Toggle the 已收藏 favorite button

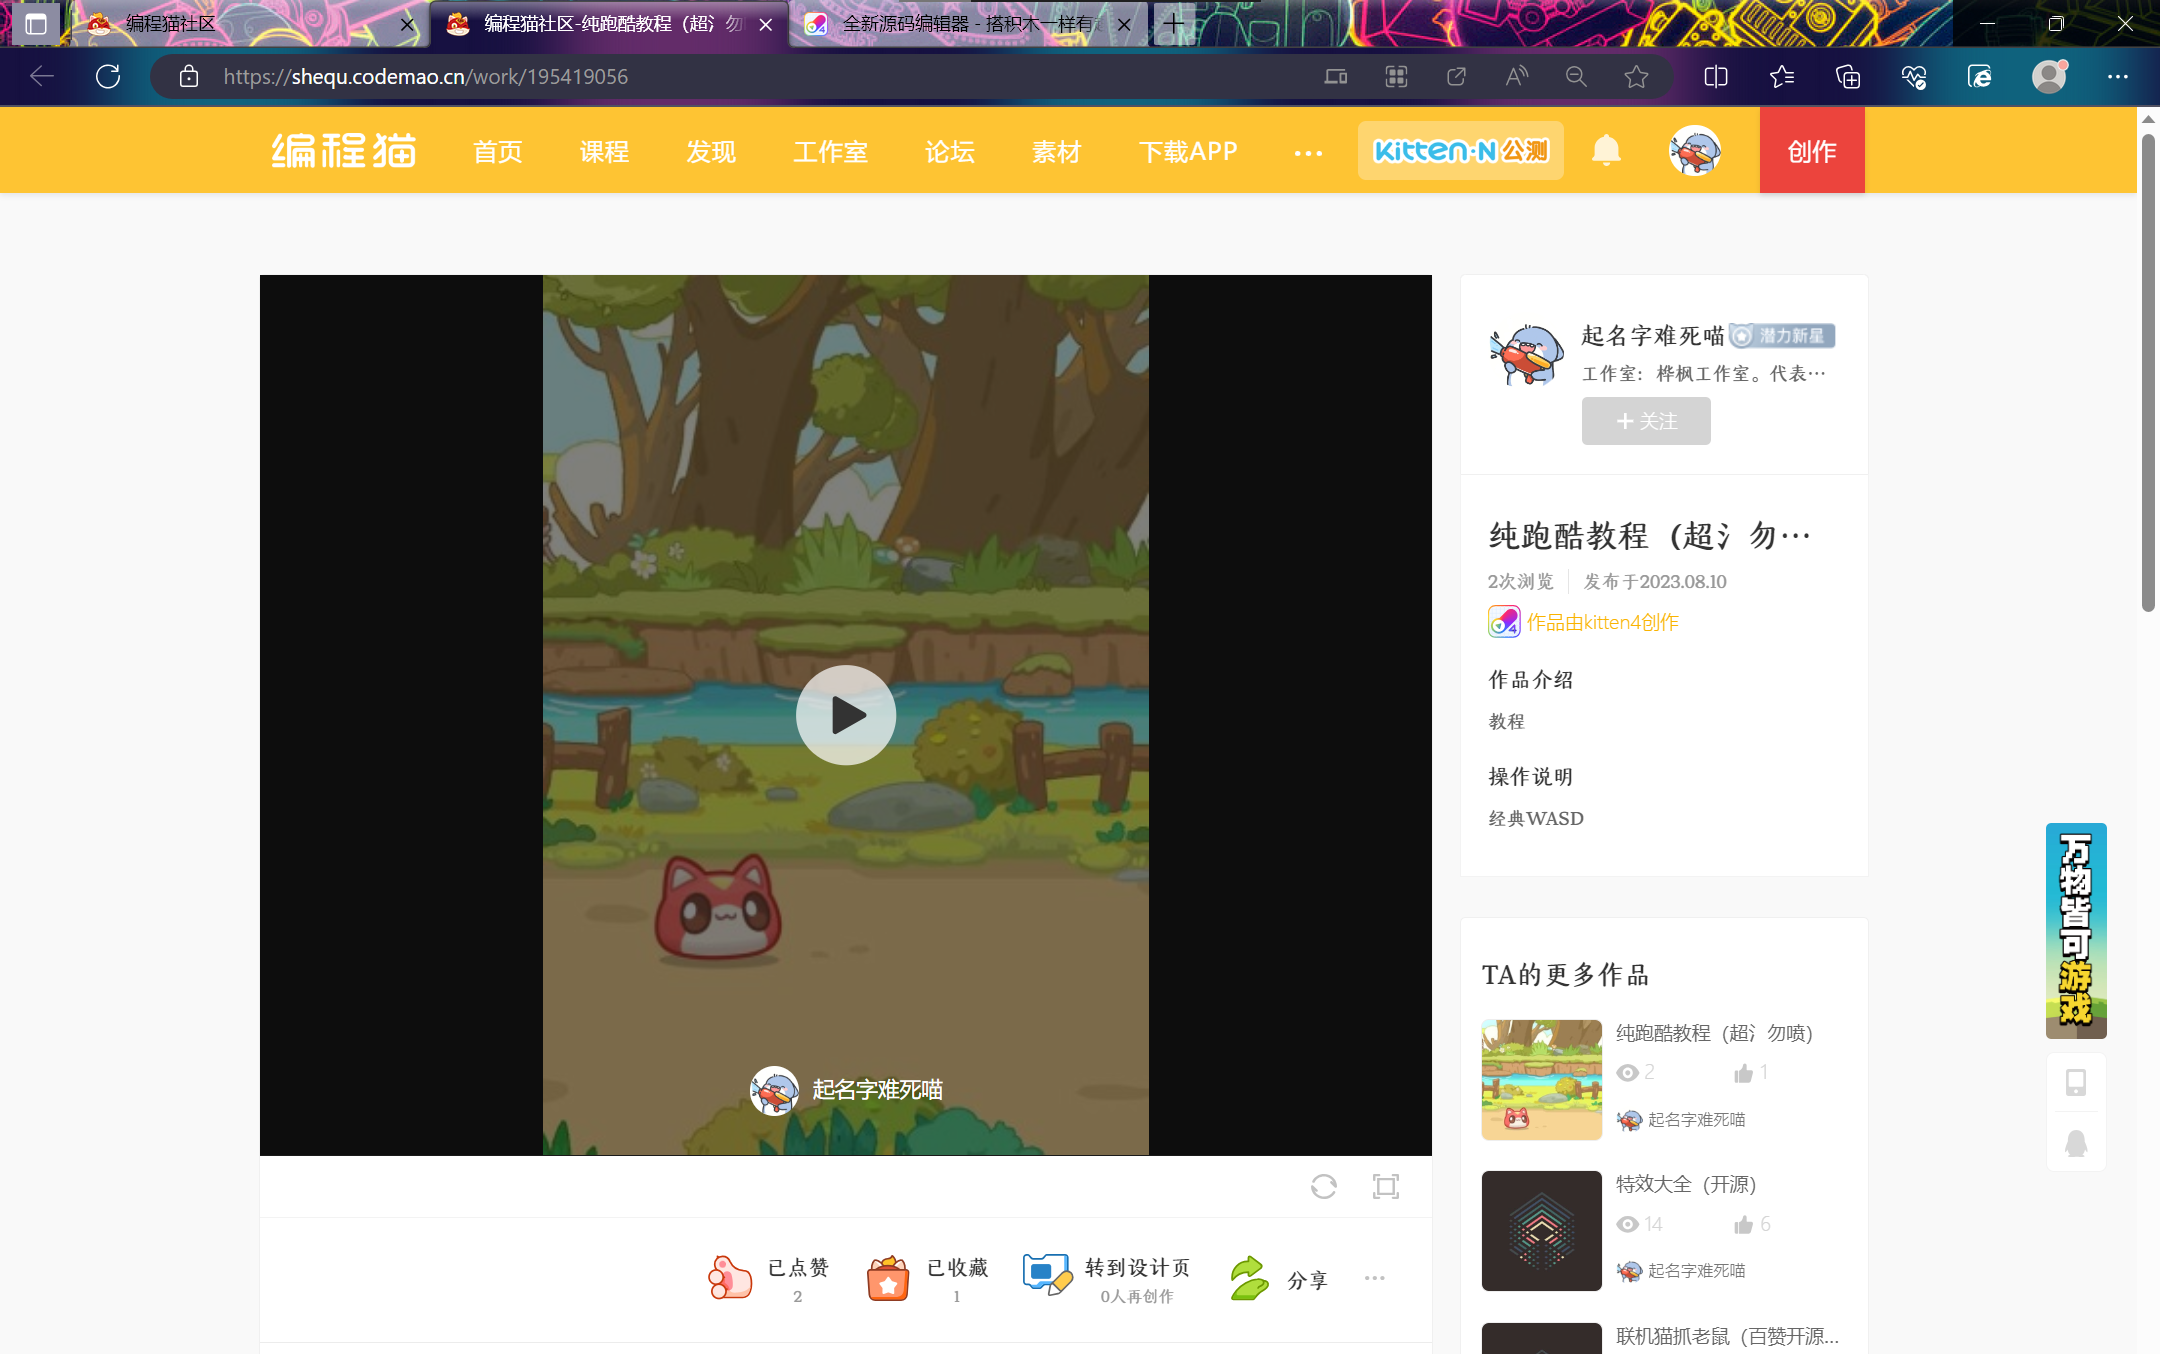coord(927,1278)
